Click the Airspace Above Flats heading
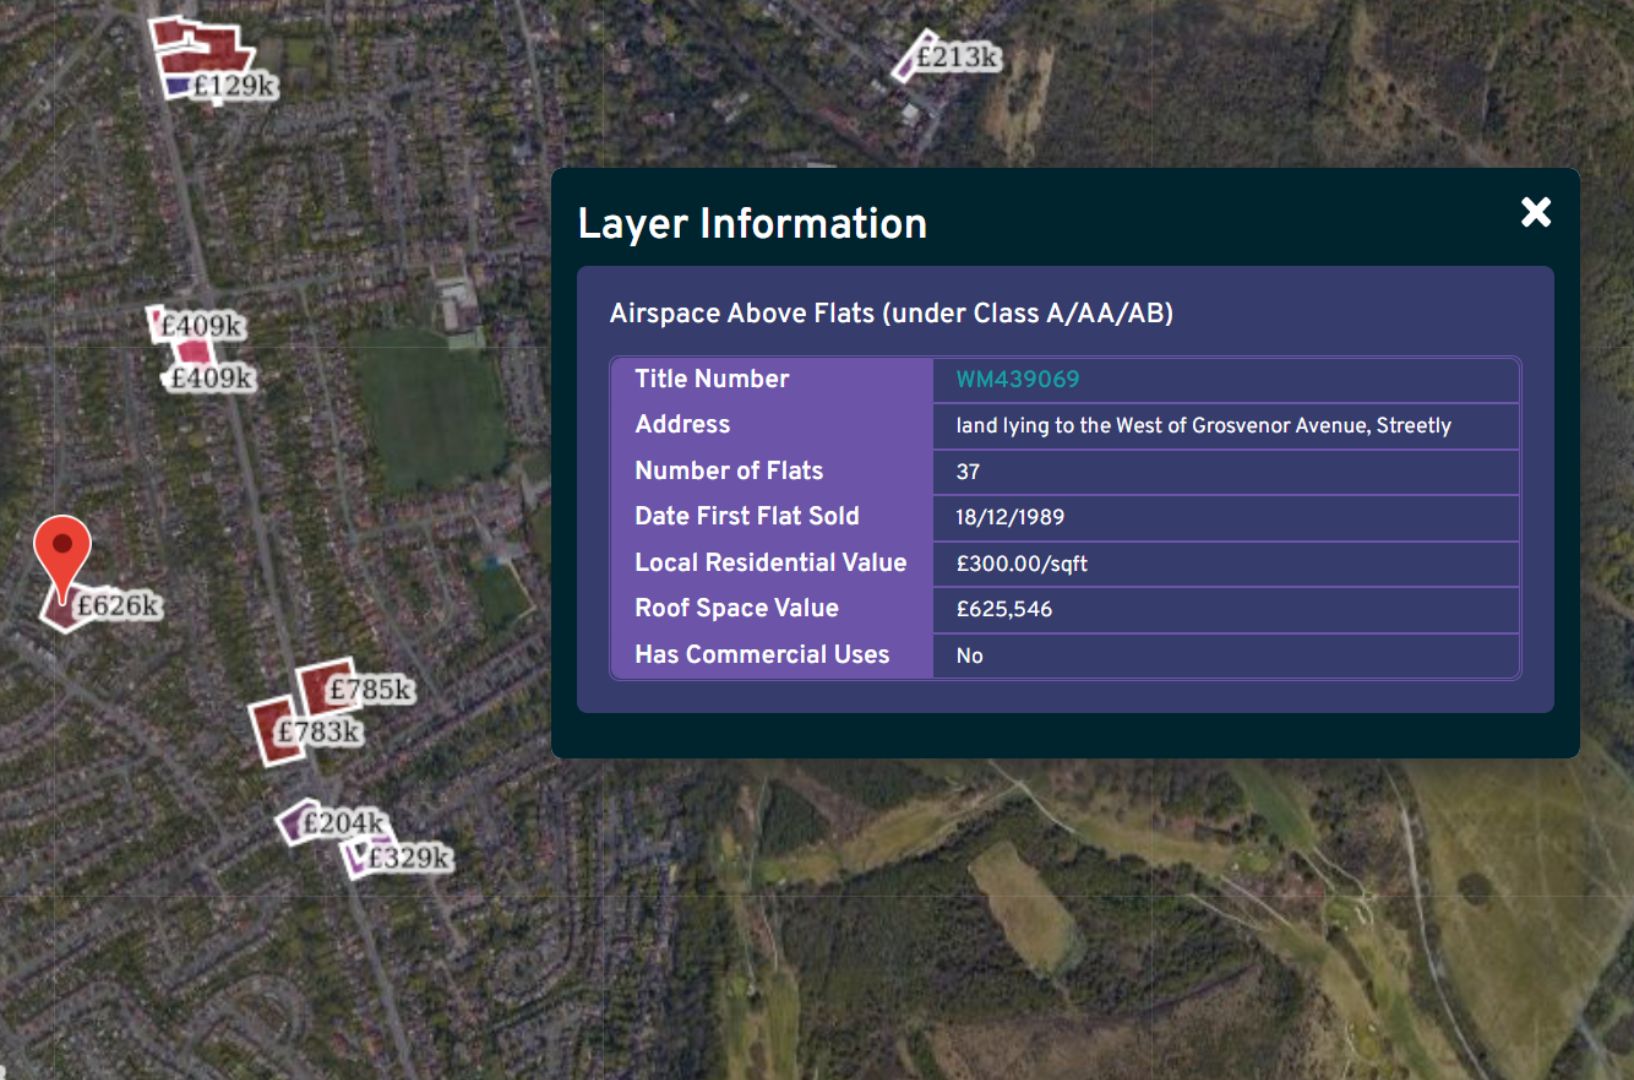 (x=894, y=312)
